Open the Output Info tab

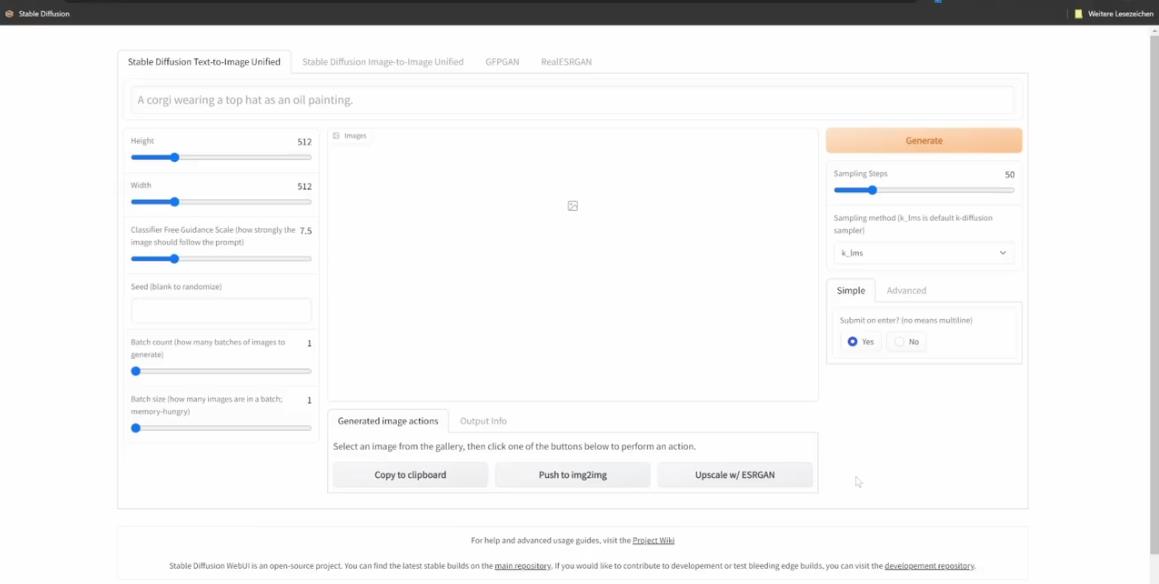(483, 421)
